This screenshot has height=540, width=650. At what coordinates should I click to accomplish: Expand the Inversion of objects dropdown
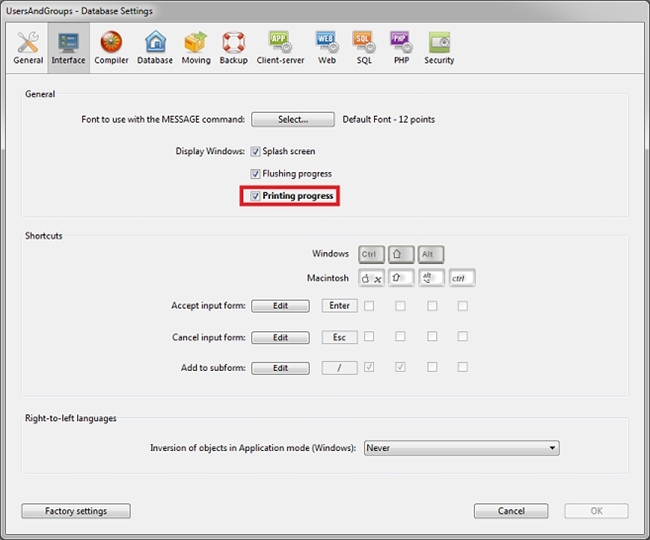coord(461,448)
